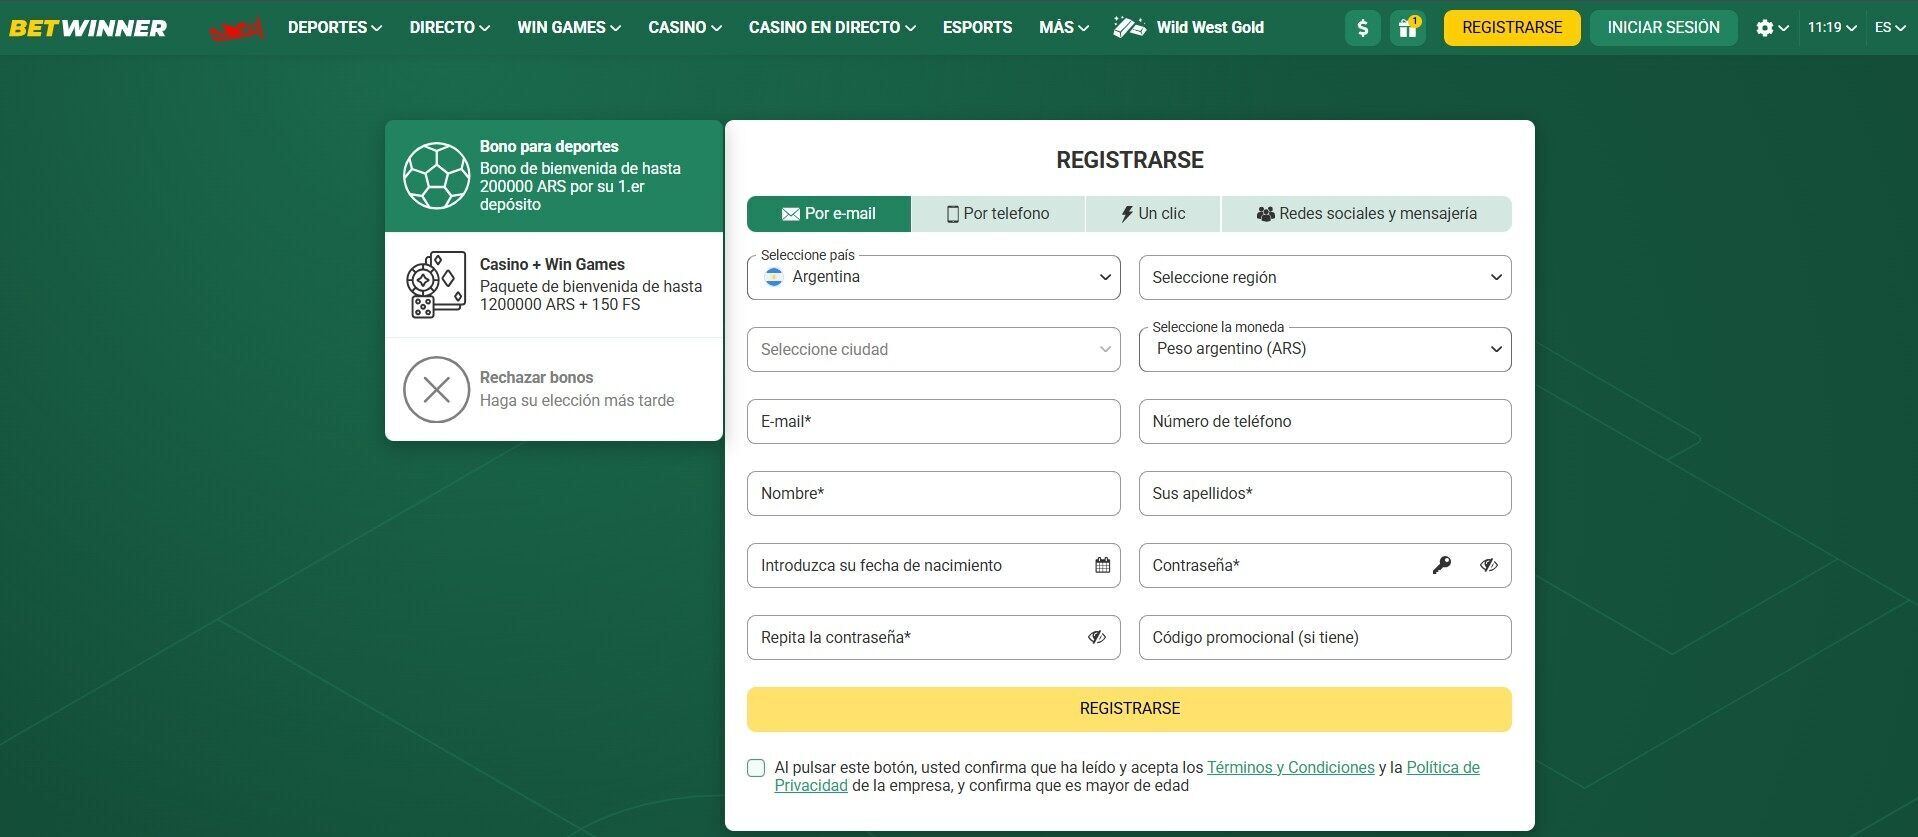The width and height of the screenshot is (1918, 837).
Task: Open the gift box bonuses icon
Action: click(x=1408, y=28)
